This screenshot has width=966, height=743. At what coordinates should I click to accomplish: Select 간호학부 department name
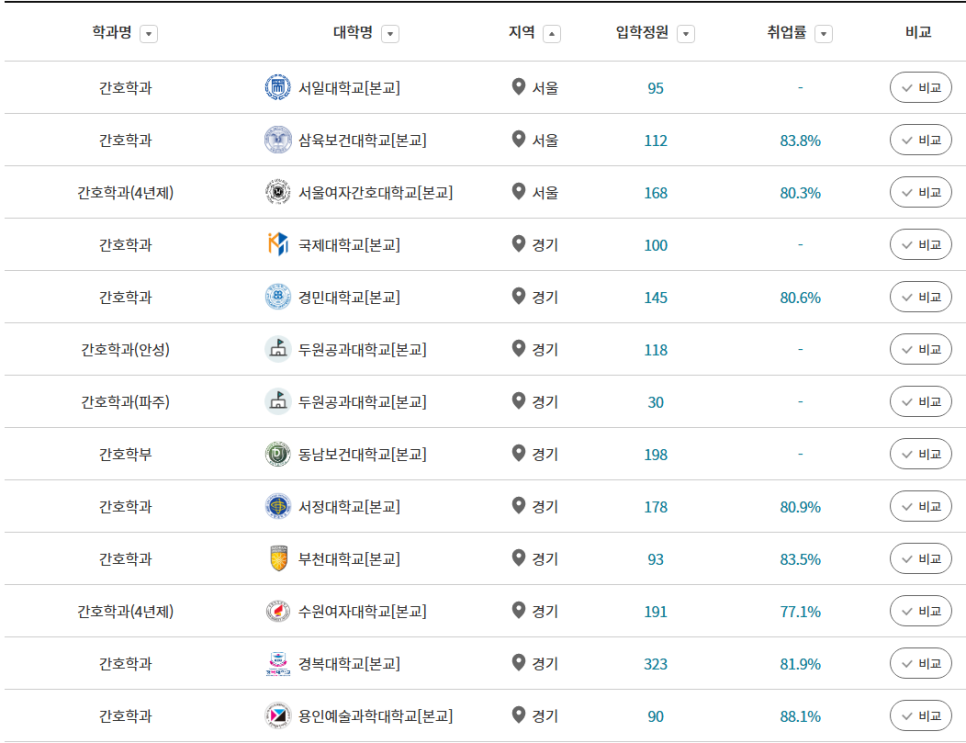tap(125, 454)
